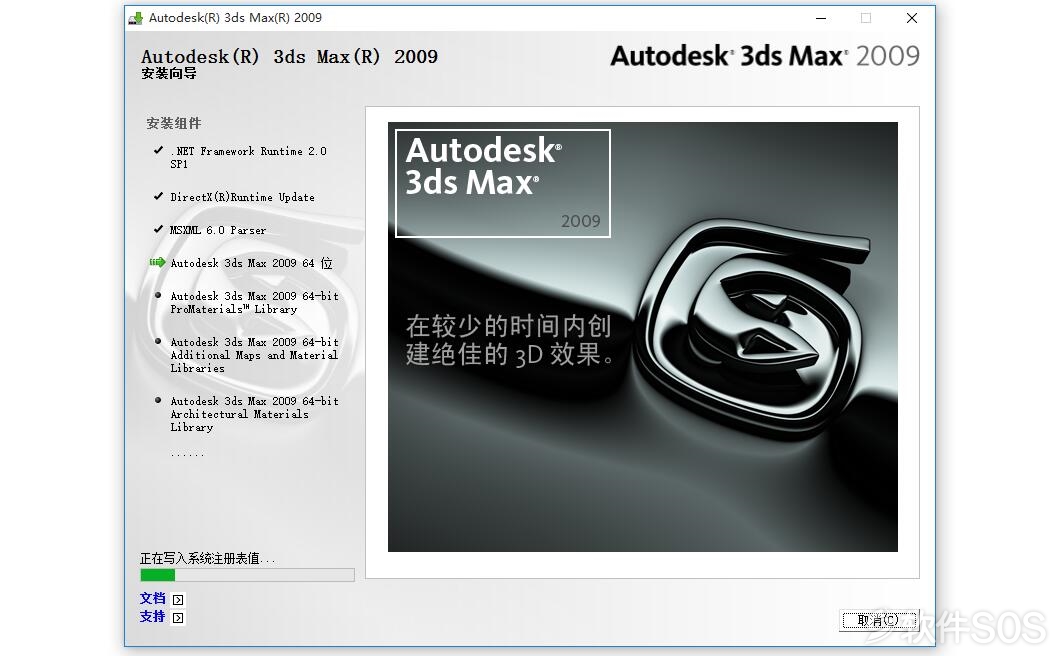Select the 'DirectX(R)Runtime Update' component
Viewport: 1062px width, 656px height.
click(x=242, y=197)
